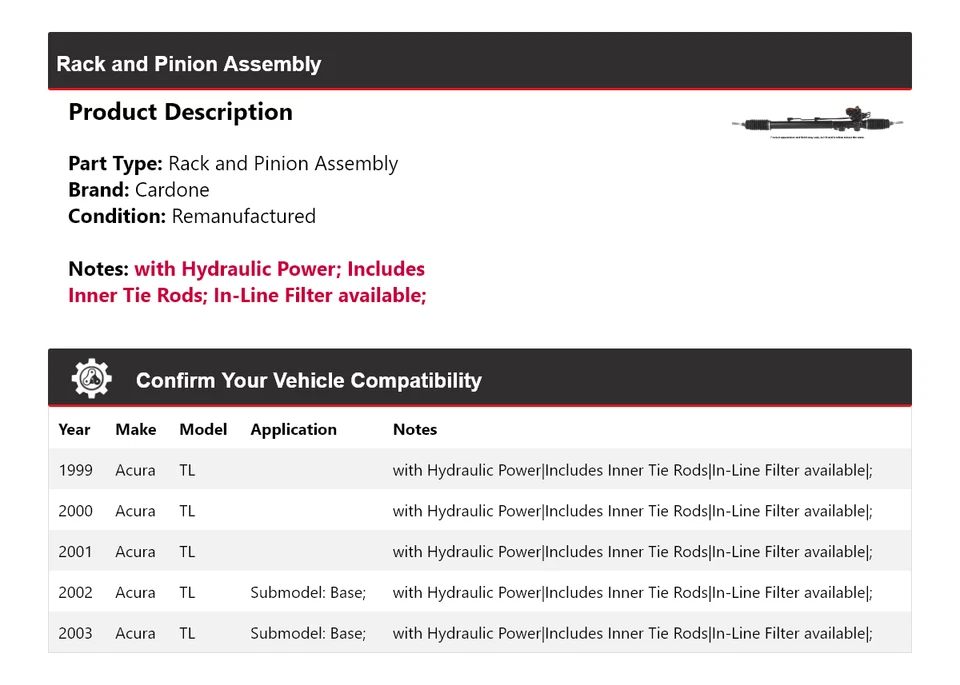Click the Part Type line
The image size is (960, 685).
[x=233, y=164]
